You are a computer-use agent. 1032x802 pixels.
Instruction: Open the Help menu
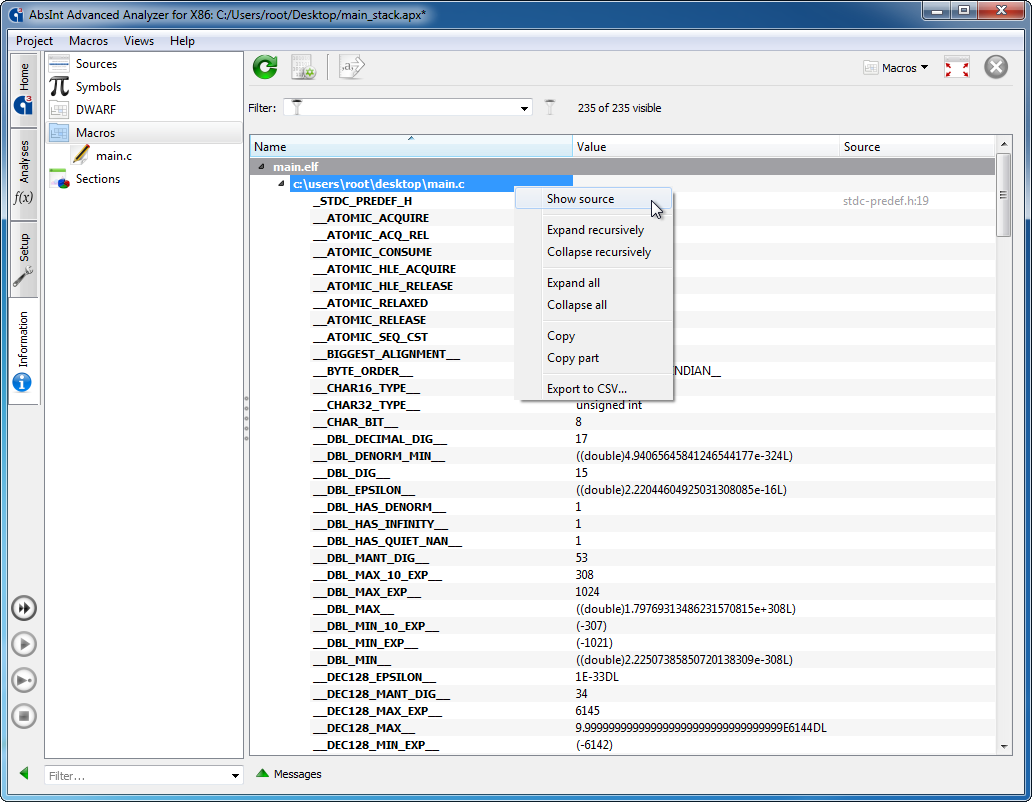click(x=182, y=41)
